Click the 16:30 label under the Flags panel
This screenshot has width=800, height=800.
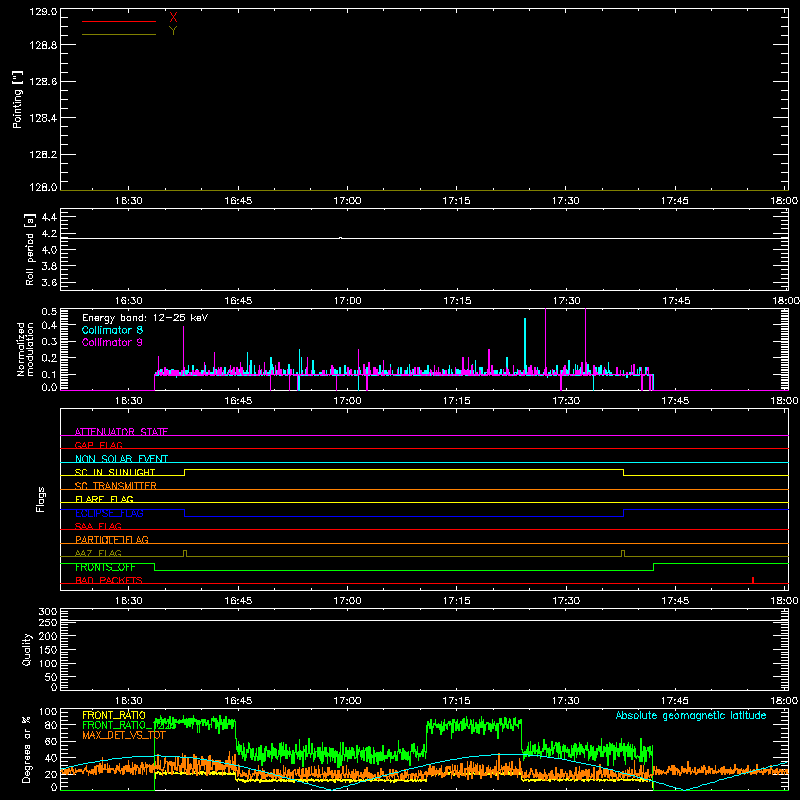129,601
